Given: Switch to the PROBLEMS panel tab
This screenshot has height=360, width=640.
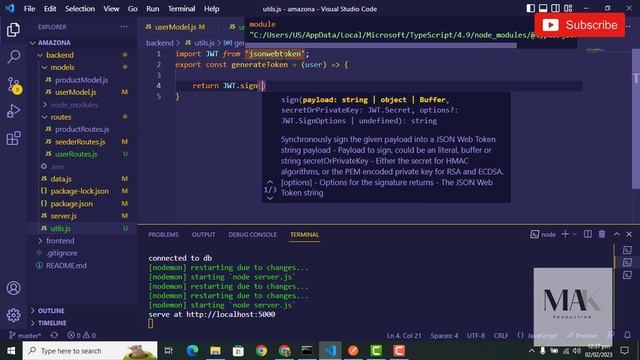Looking at the screenshot, I should (163, 235).
